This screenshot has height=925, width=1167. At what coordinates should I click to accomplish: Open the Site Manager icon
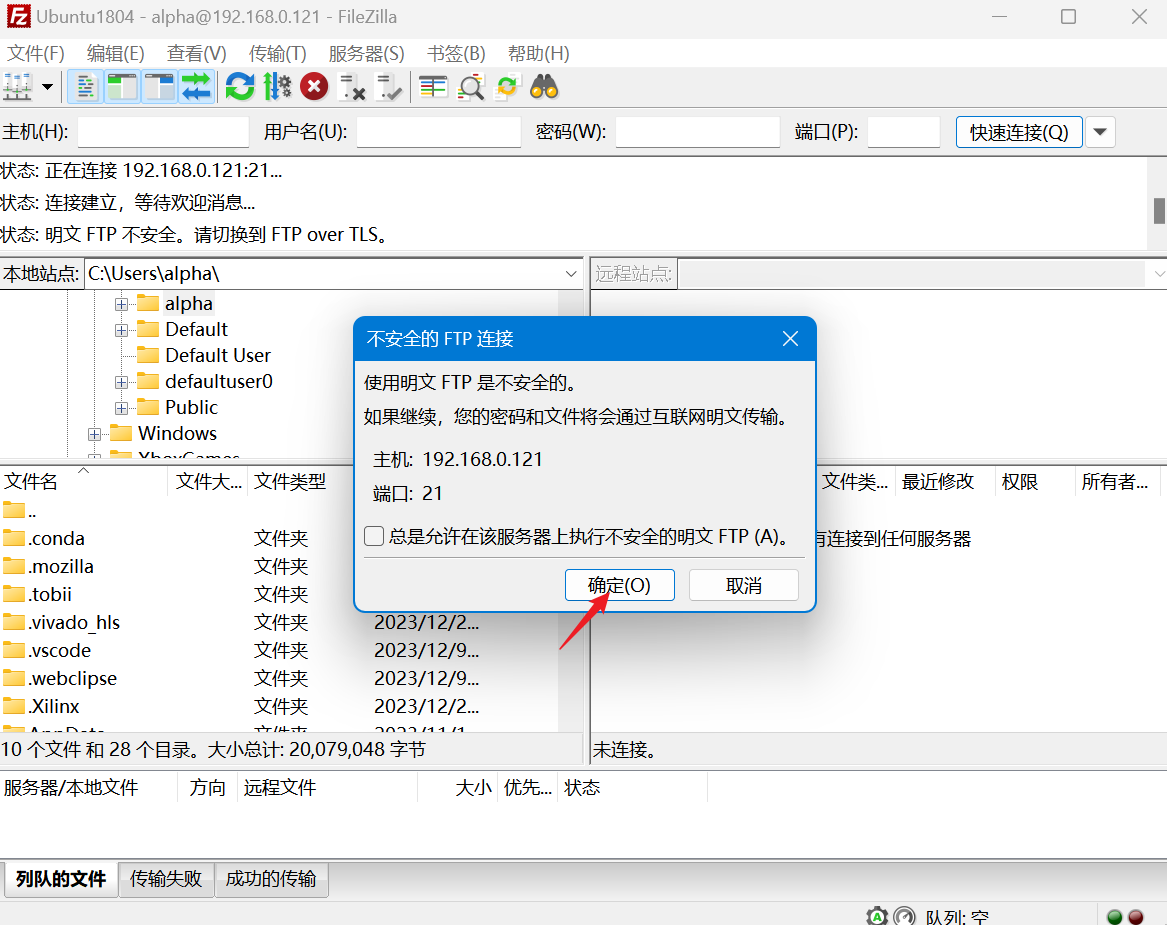(18, 87)
